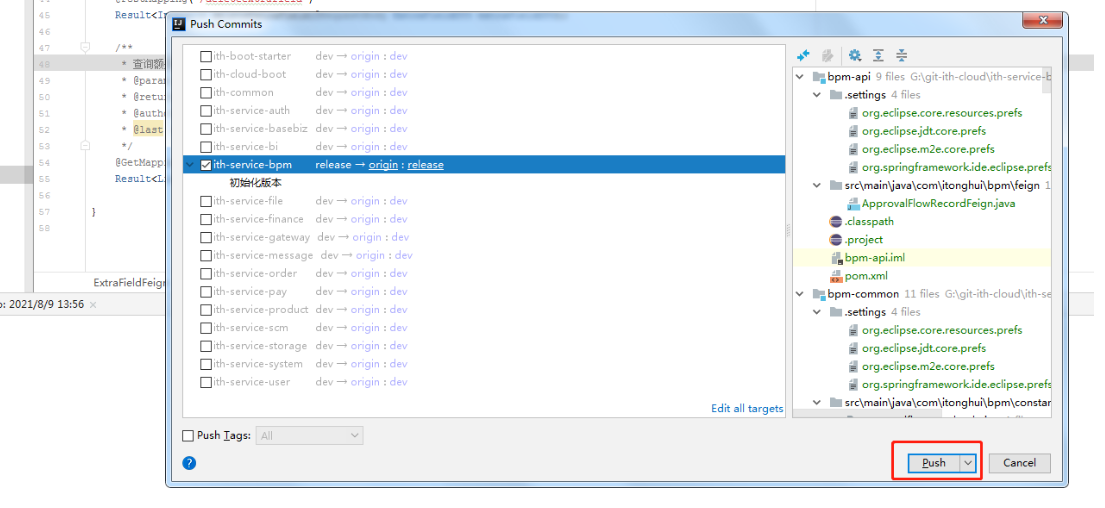This screenshot has width=1105, height=508.
Task: Click the pom.xml Maven file icon
Action: coord(836,276)
